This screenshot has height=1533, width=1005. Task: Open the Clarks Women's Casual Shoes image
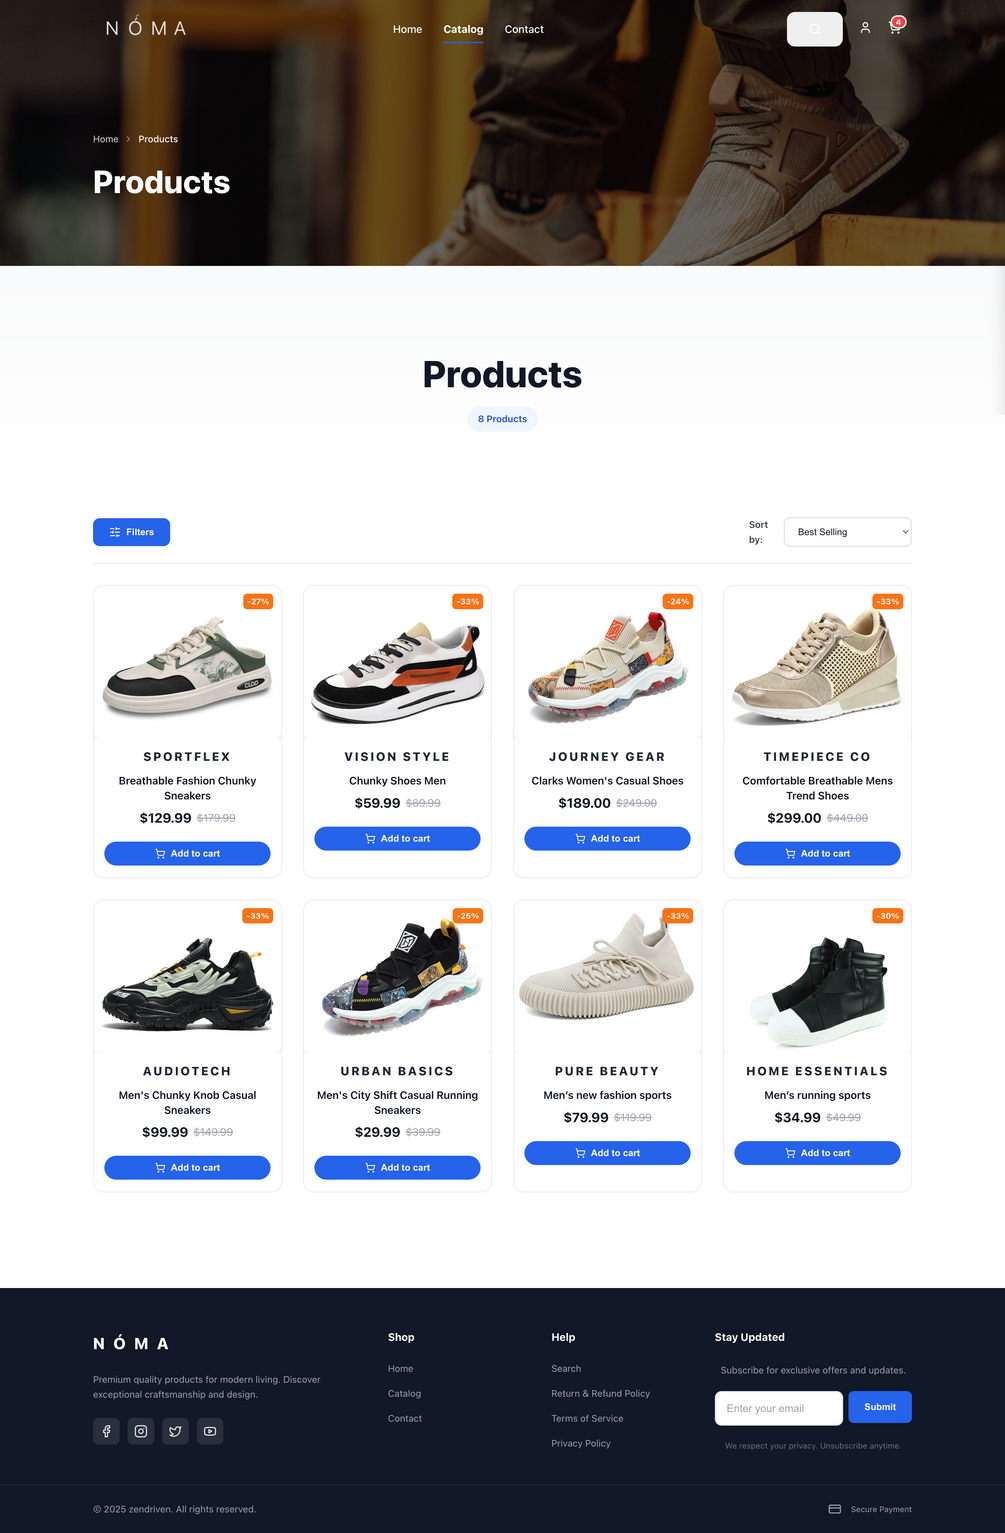pos(607,662)
